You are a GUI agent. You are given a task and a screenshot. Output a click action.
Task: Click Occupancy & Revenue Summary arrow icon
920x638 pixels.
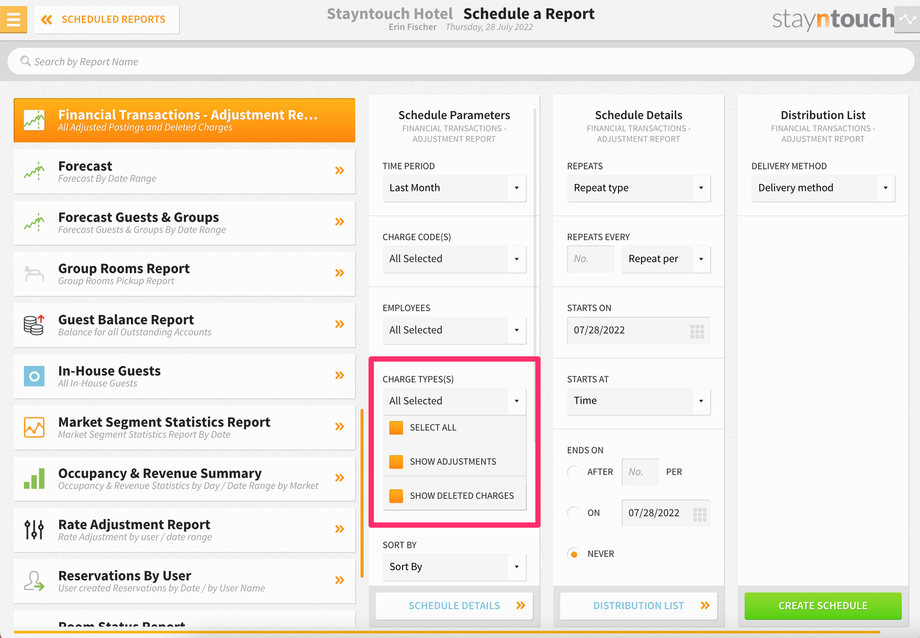[340, 478]
